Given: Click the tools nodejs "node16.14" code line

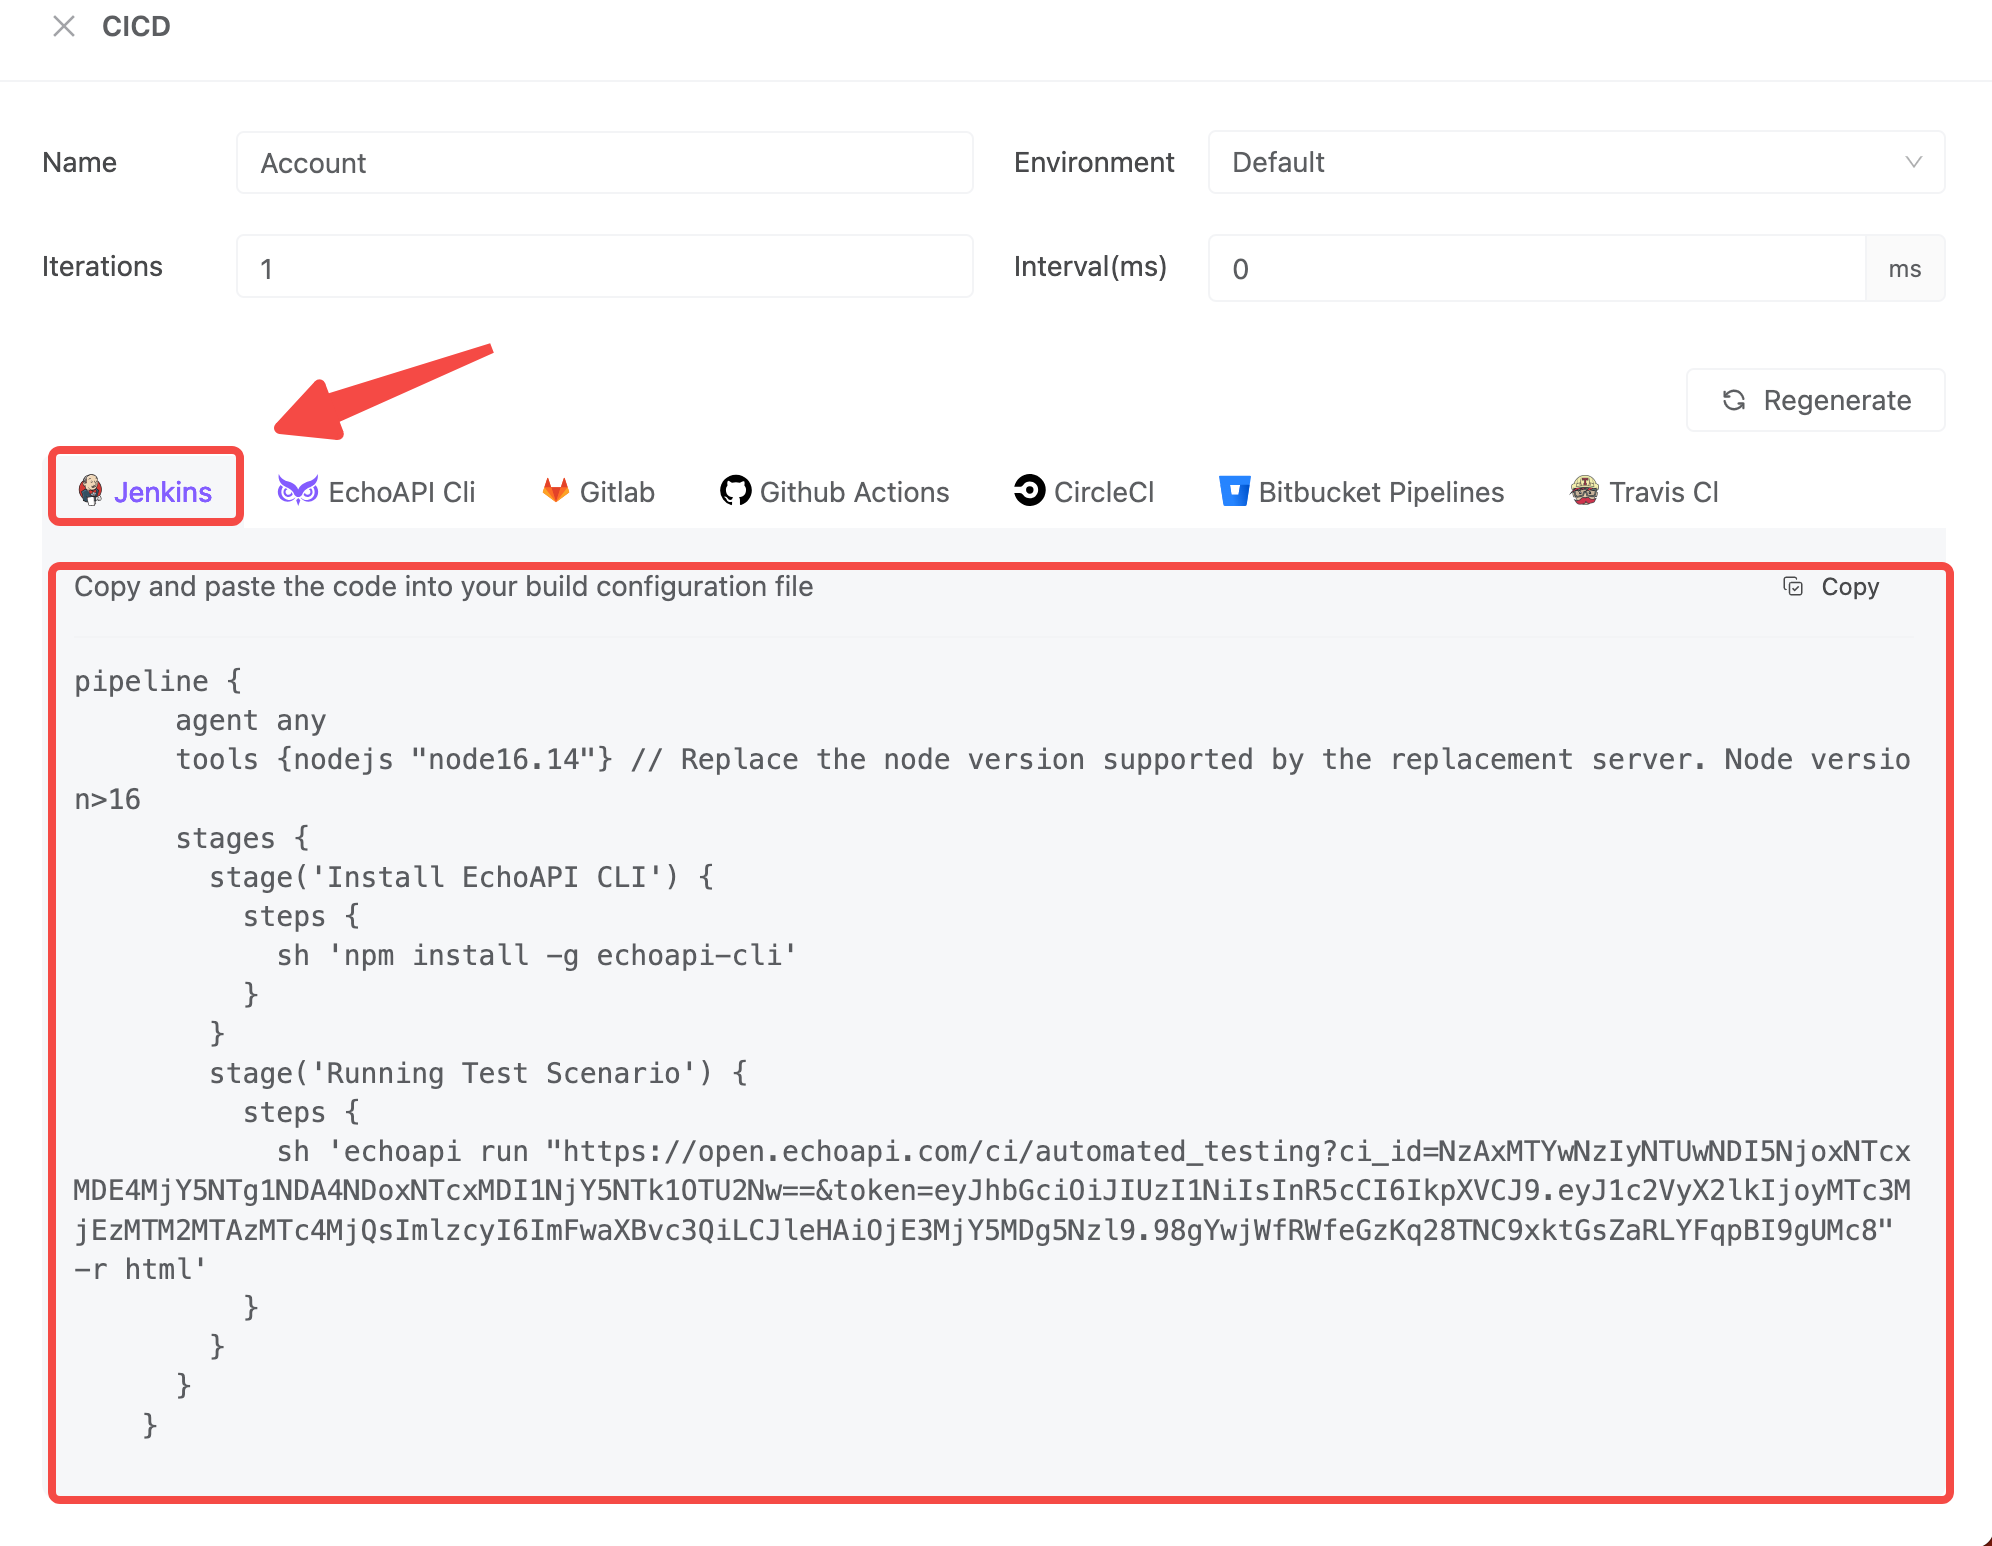Looking at the screenshot, I should tap(992, 779).
